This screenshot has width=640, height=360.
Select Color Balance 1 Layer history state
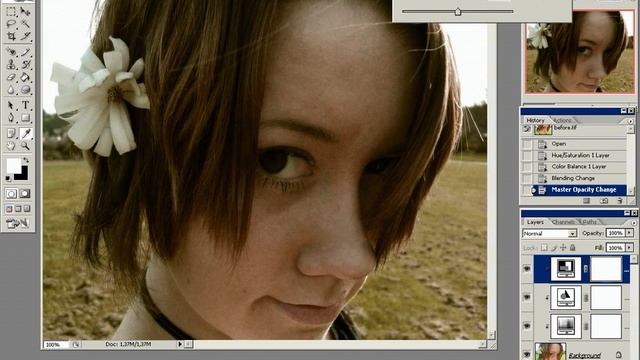[579, 167]
